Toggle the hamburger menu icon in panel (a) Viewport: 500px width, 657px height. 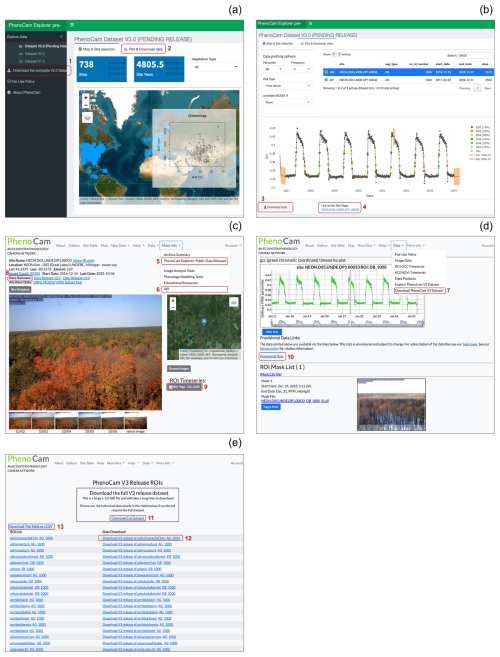[x=72, y=25]
